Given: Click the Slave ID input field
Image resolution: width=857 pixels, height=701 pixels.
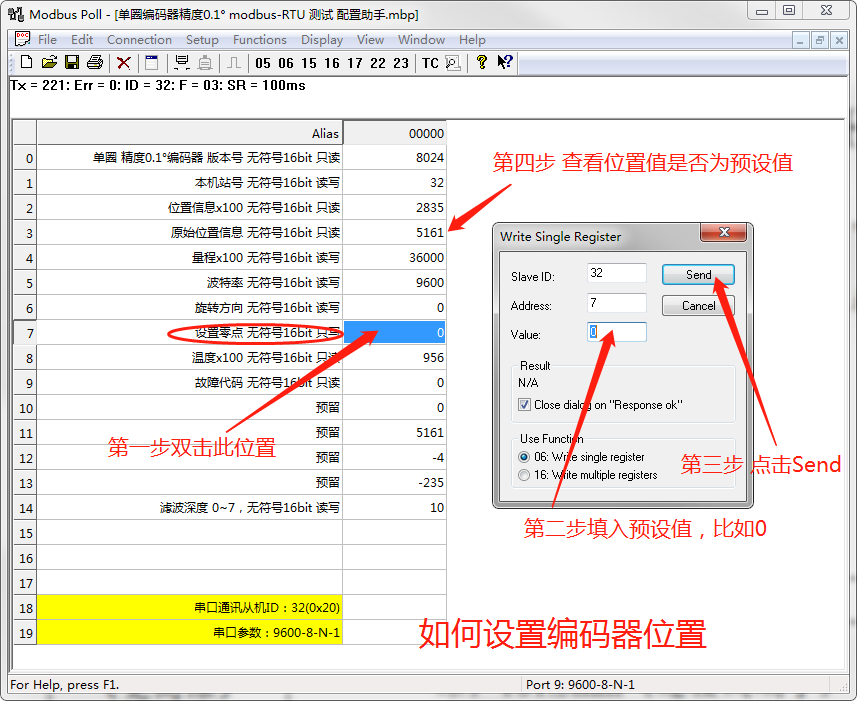Looking at the screenshot, I should [617, 273].
